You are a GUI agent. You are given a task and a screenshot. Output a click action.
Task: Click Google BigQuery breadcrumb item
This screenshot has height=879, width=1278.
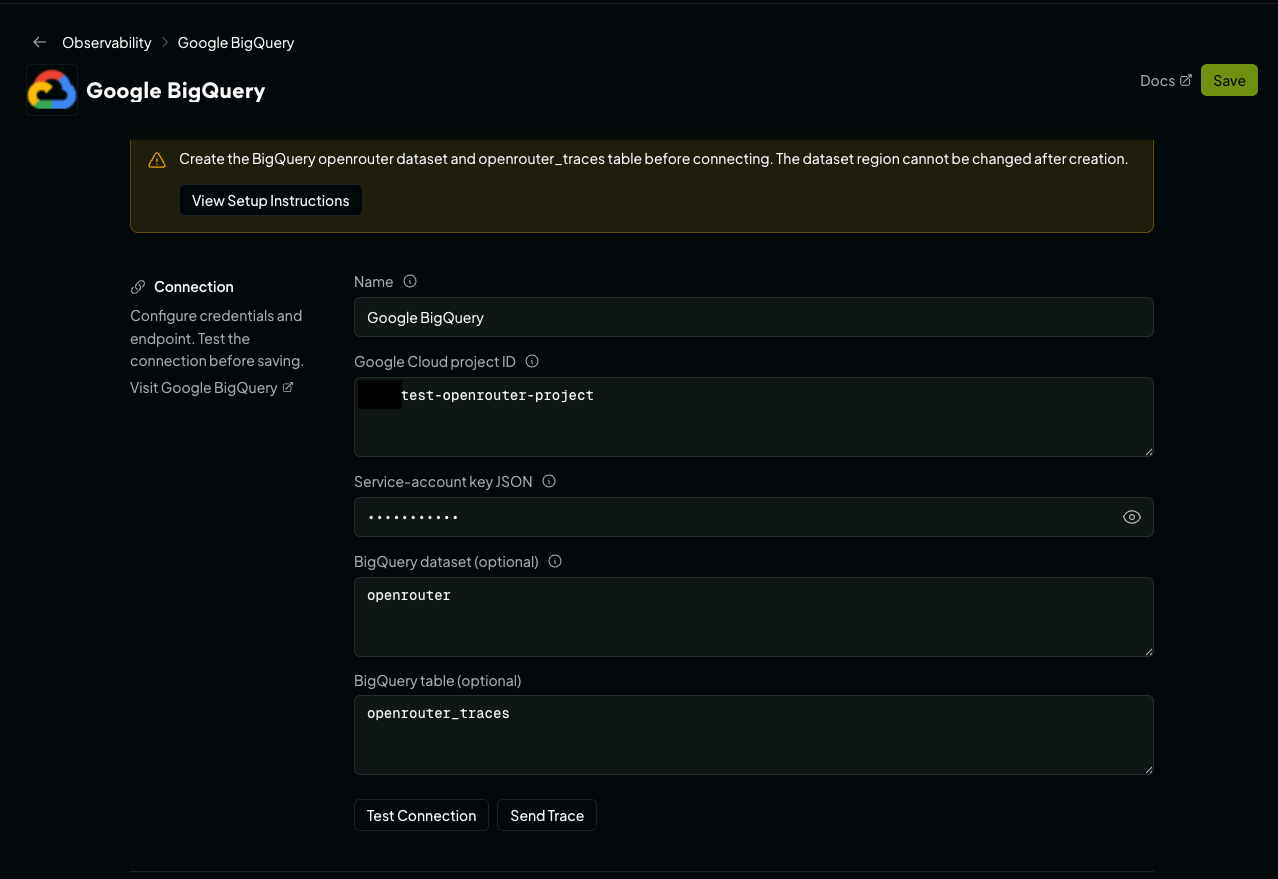pyautogui.click(x=236, y=42)
